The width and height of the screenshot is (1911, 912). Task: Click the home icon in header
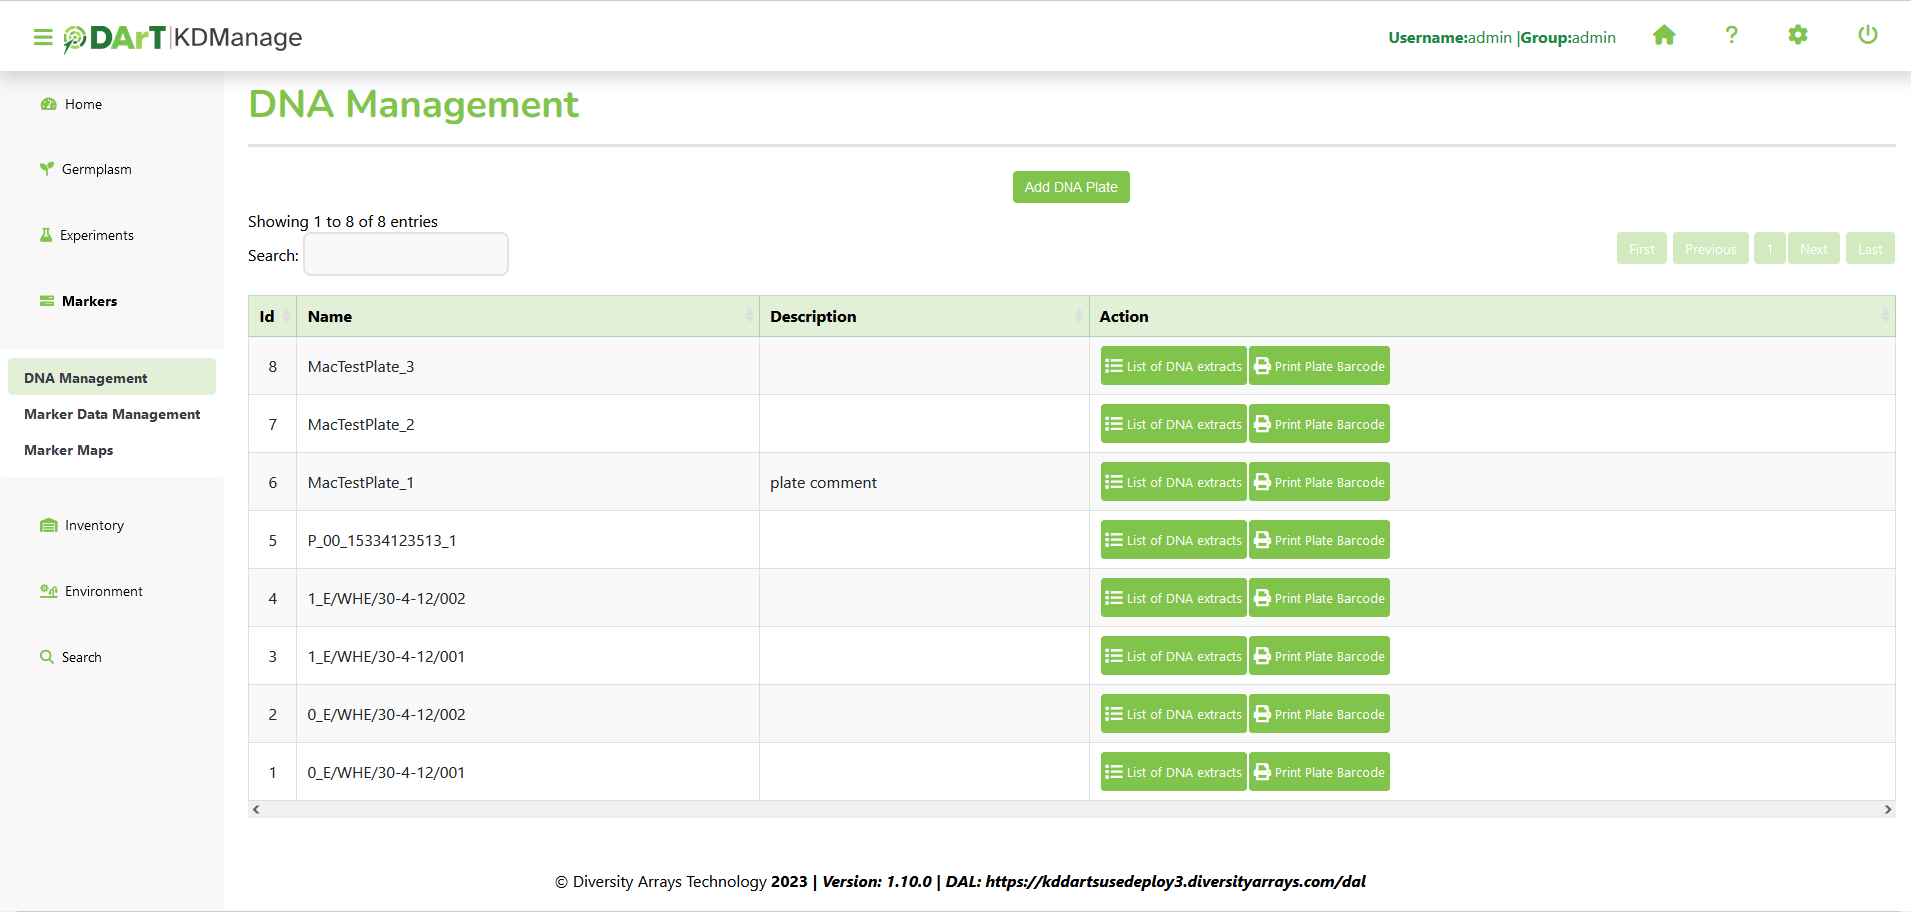coord(1664,36)
